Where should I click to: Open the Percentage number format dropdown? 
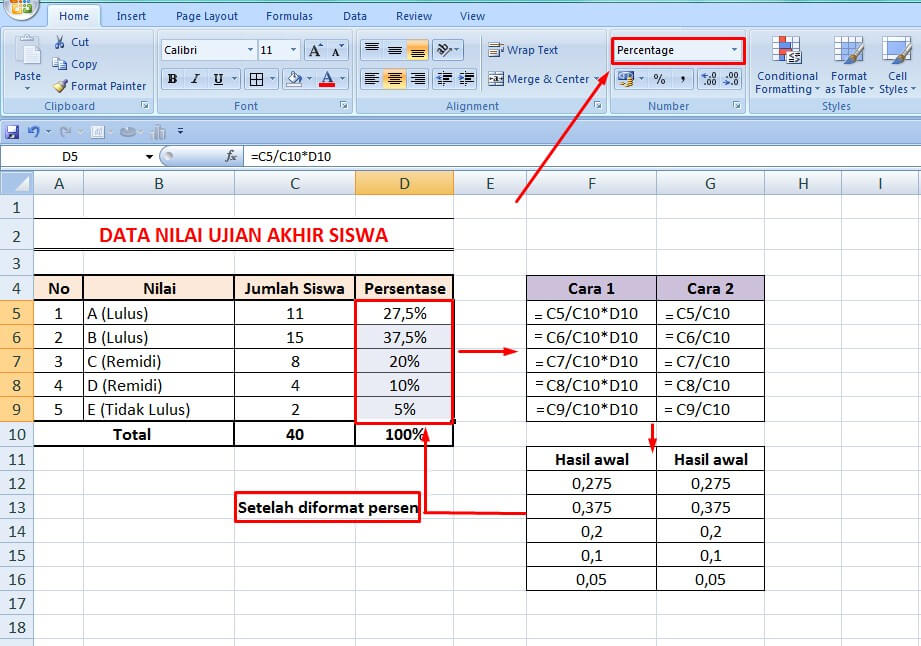pos(733,50)
